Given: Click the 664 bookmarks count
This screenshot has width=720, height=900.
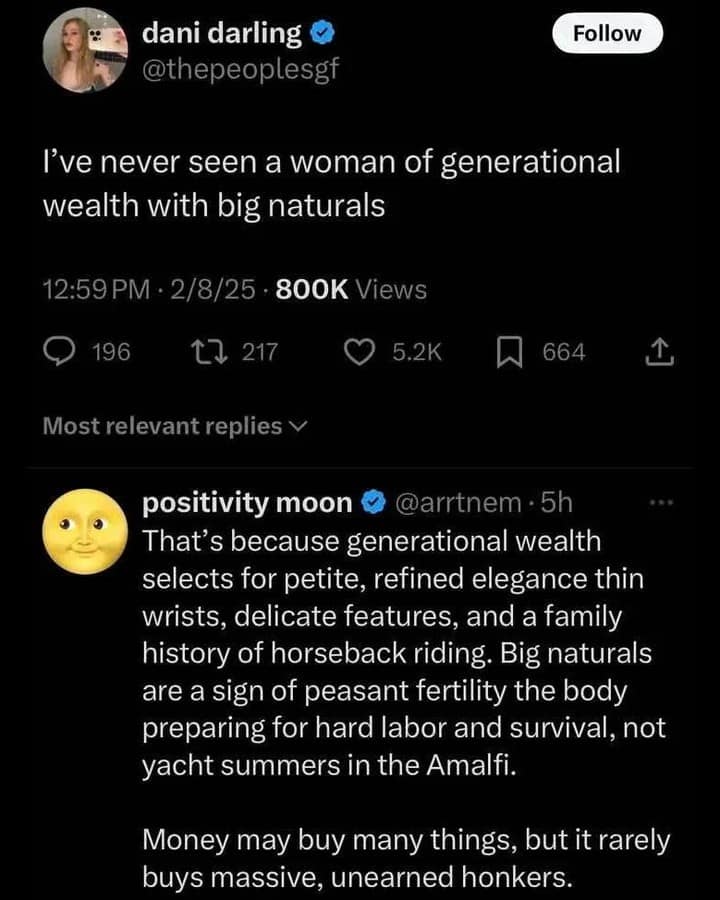Looking at the screenshot, I should coord(564,352).
